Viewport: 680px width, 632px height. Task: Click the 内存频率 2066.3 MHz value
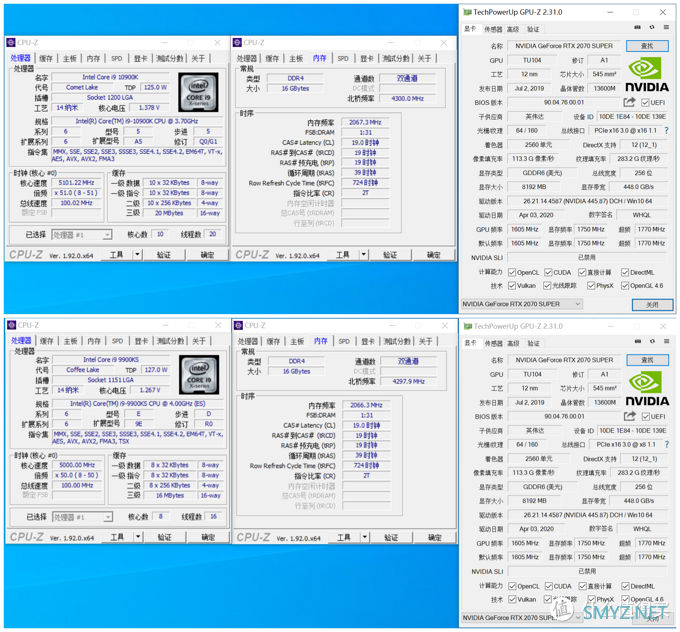click(366, 405)
